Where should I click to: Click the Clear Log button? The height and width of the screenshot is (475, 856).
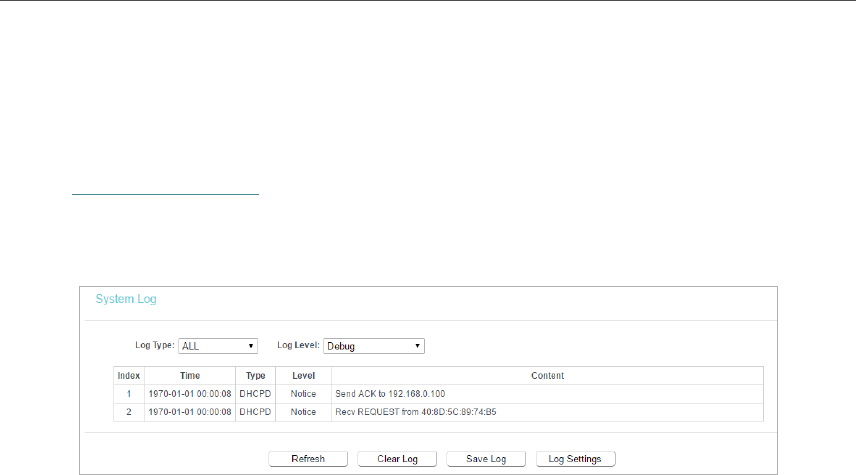pos(397,459)
